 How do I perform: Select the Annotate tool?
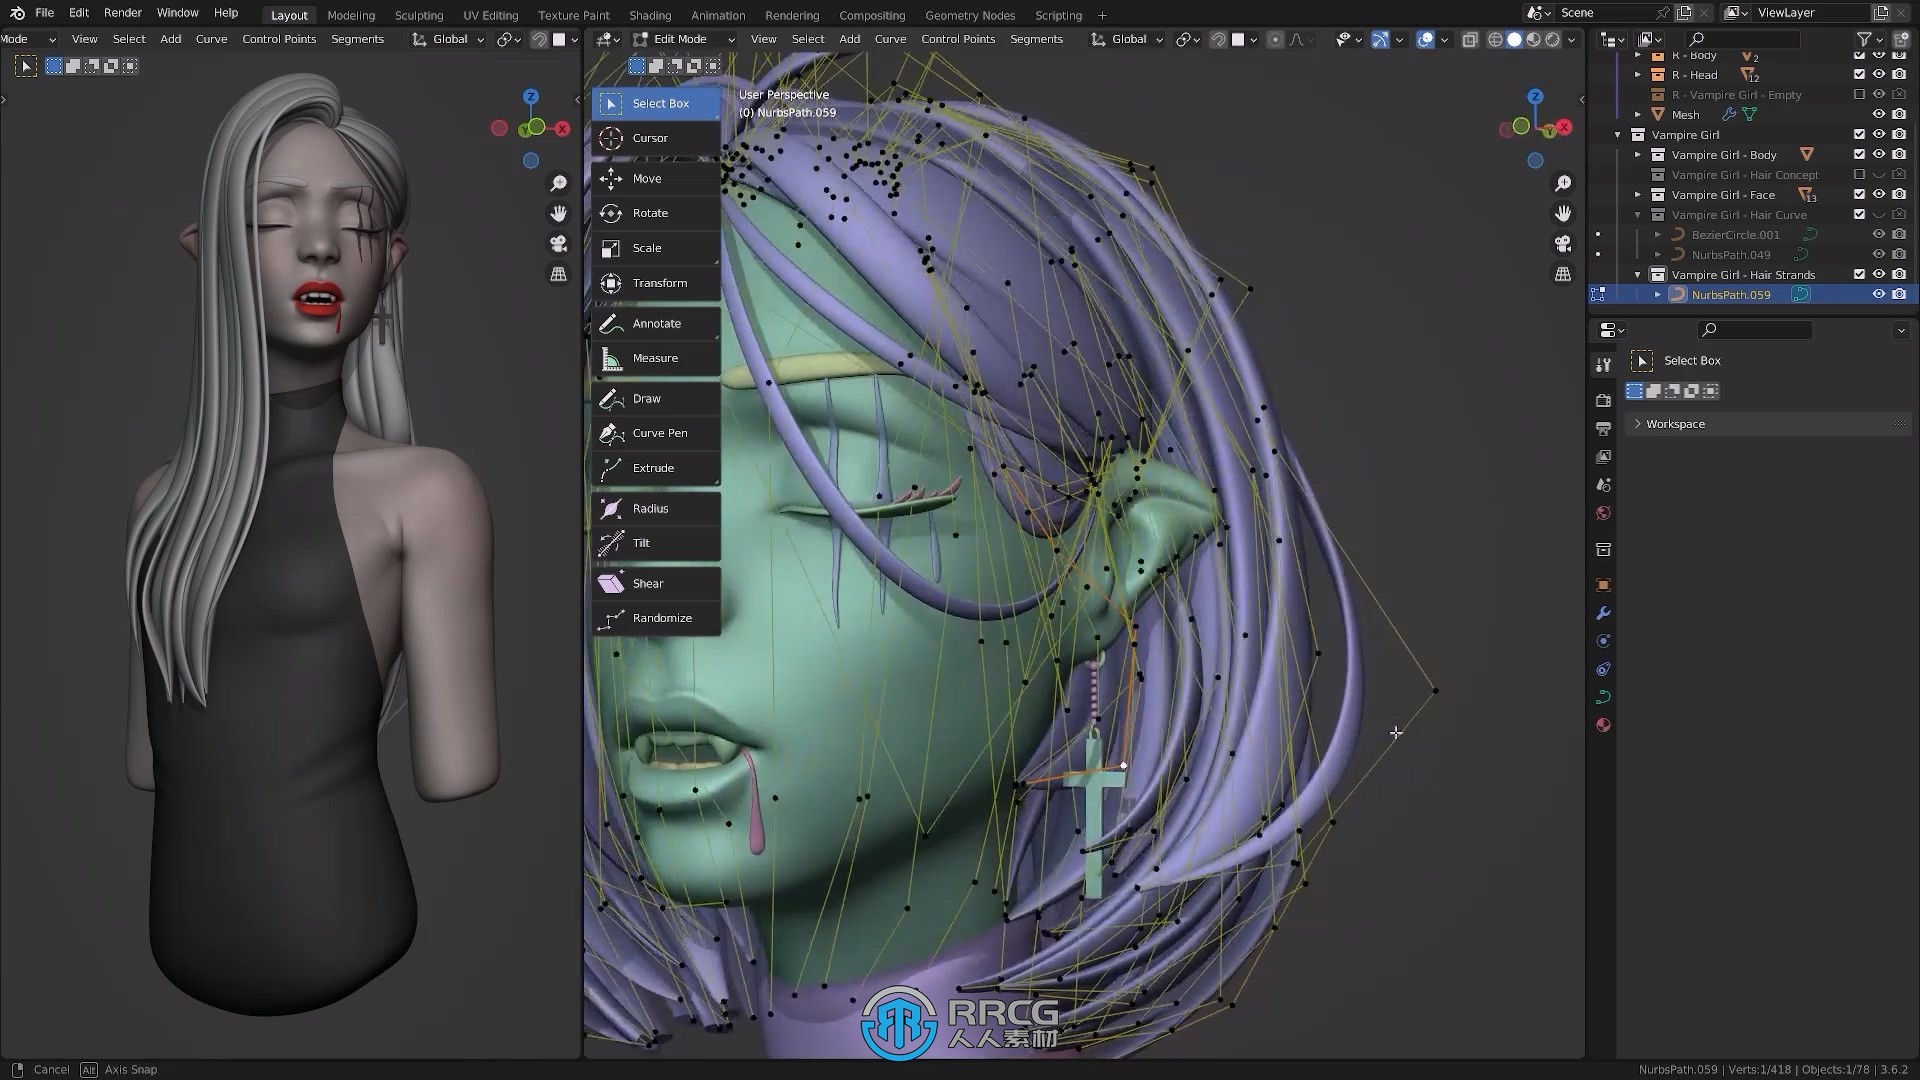[x=657, y=322]
